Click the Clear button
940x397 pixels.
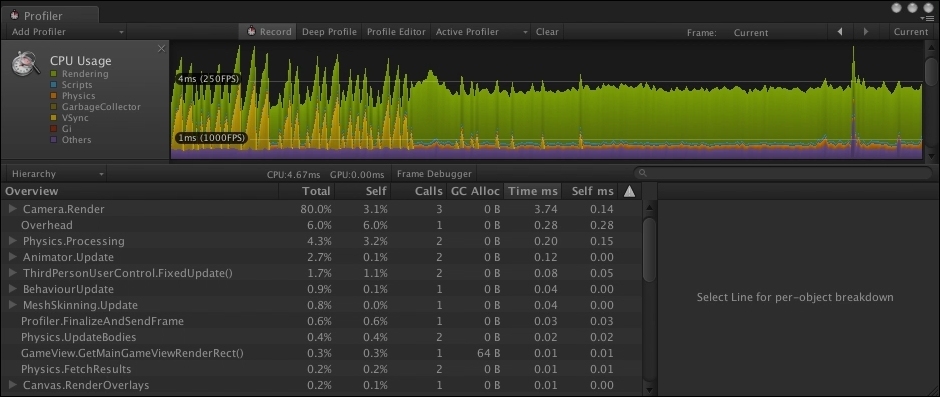point(547,32)
